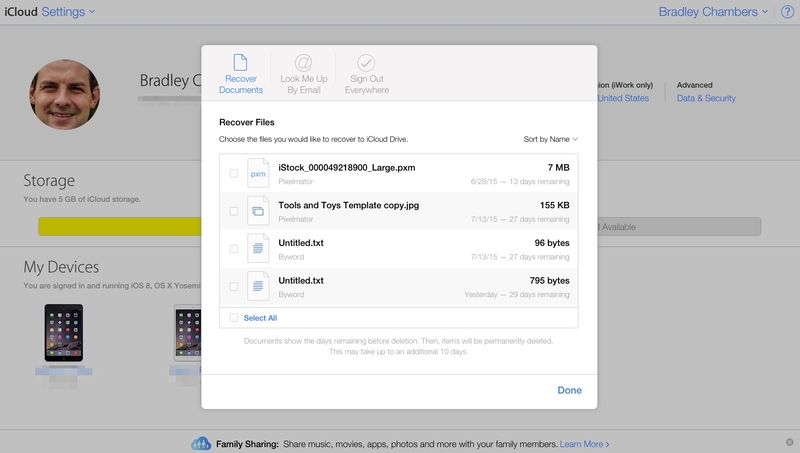Click the My Devices heading
Viewport: 800px width, 453px height.
pyautogui.click(x=61, y=267)
